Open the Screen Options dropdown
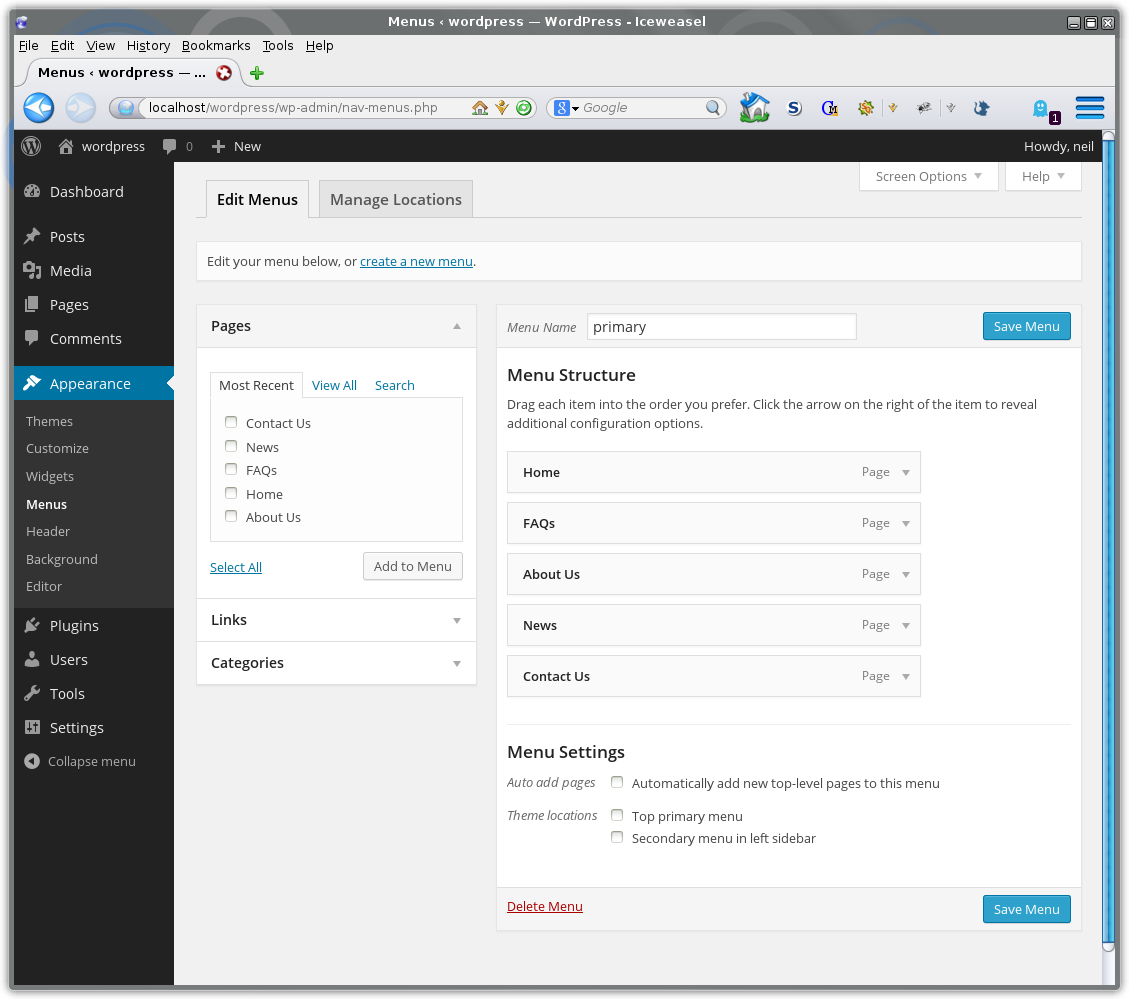This screenshot has width=1129, height=999. click(928, 176)
